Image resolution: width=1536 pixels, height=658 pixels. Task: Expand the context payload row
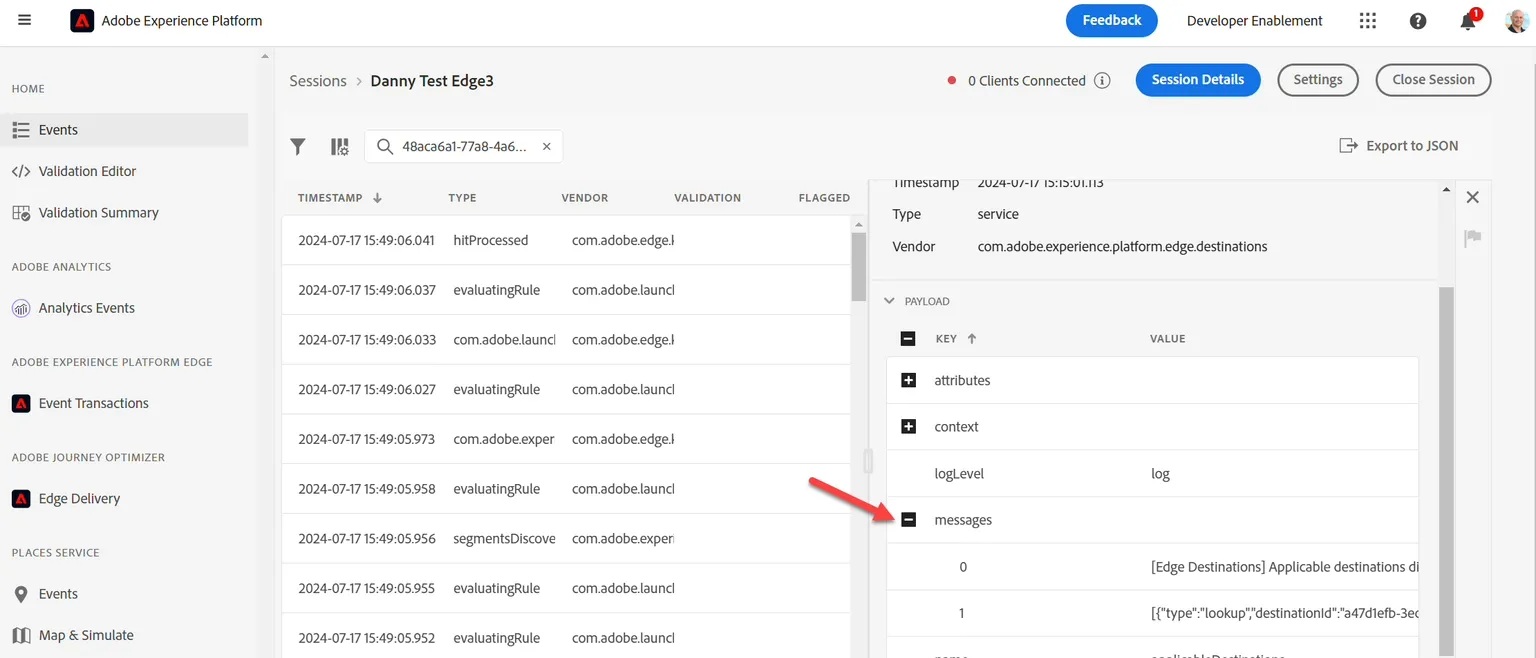909,427
